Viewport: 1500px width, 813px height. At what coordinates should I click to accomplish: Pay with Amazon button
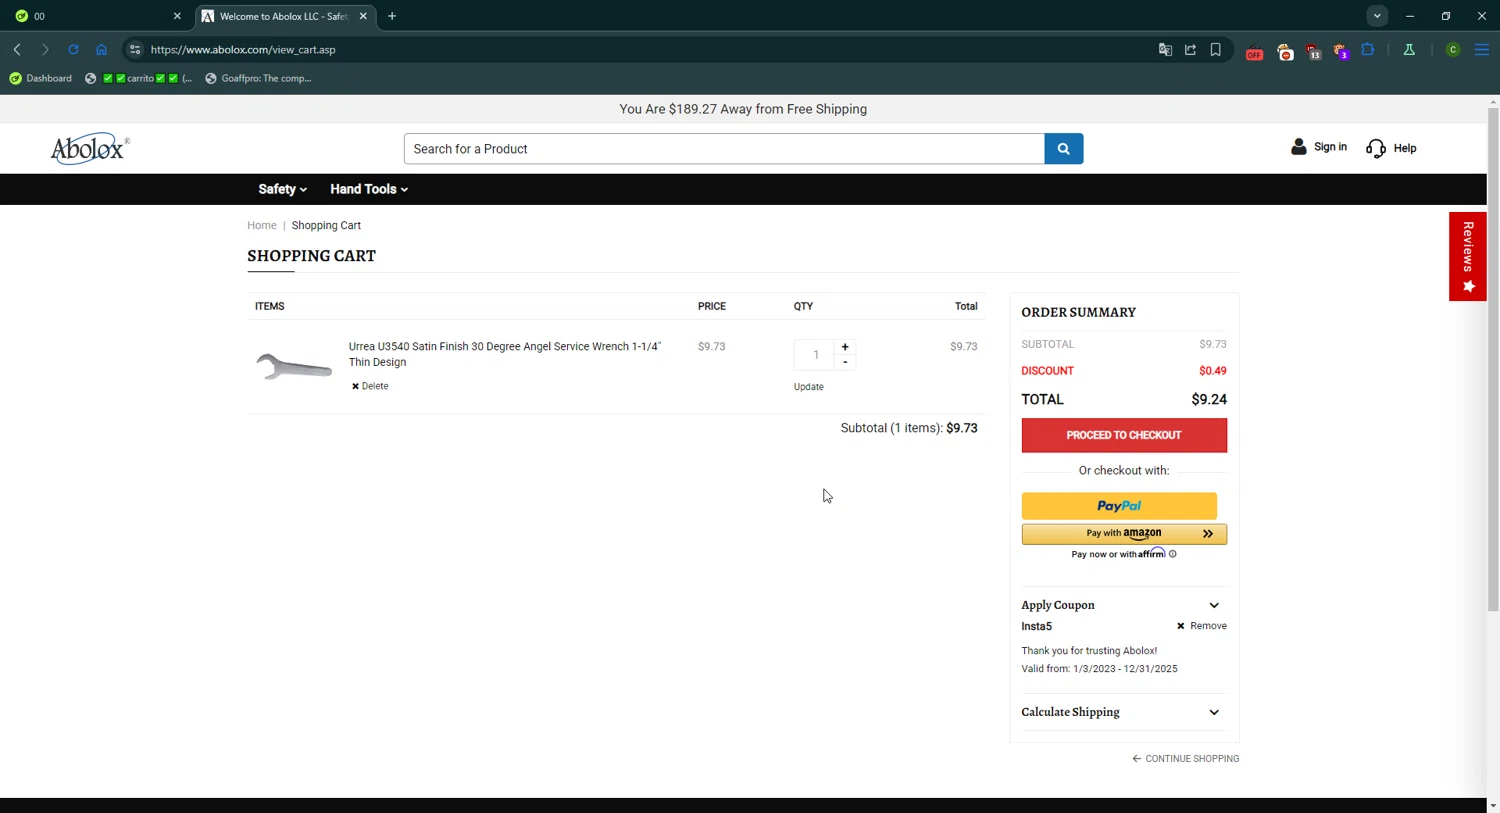point(1124,534)
